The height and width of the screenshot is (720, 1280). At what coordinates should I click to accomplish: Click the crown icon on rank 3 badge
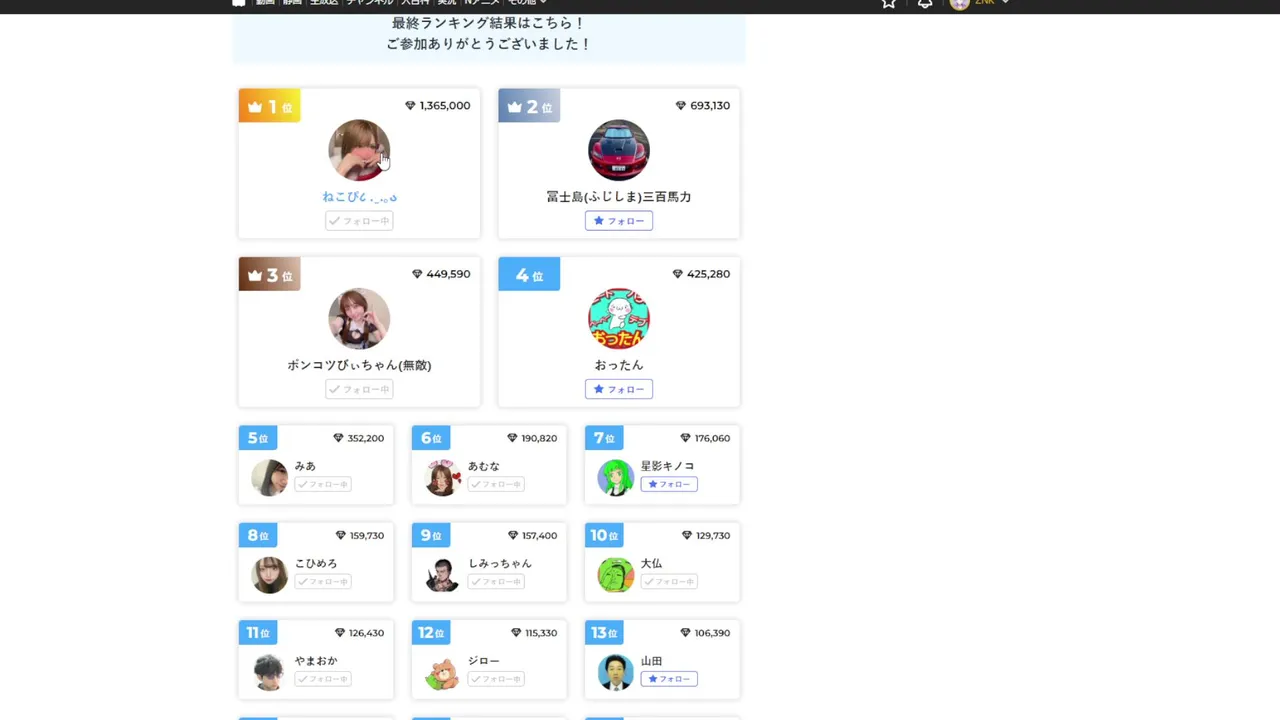click(255, 275)
